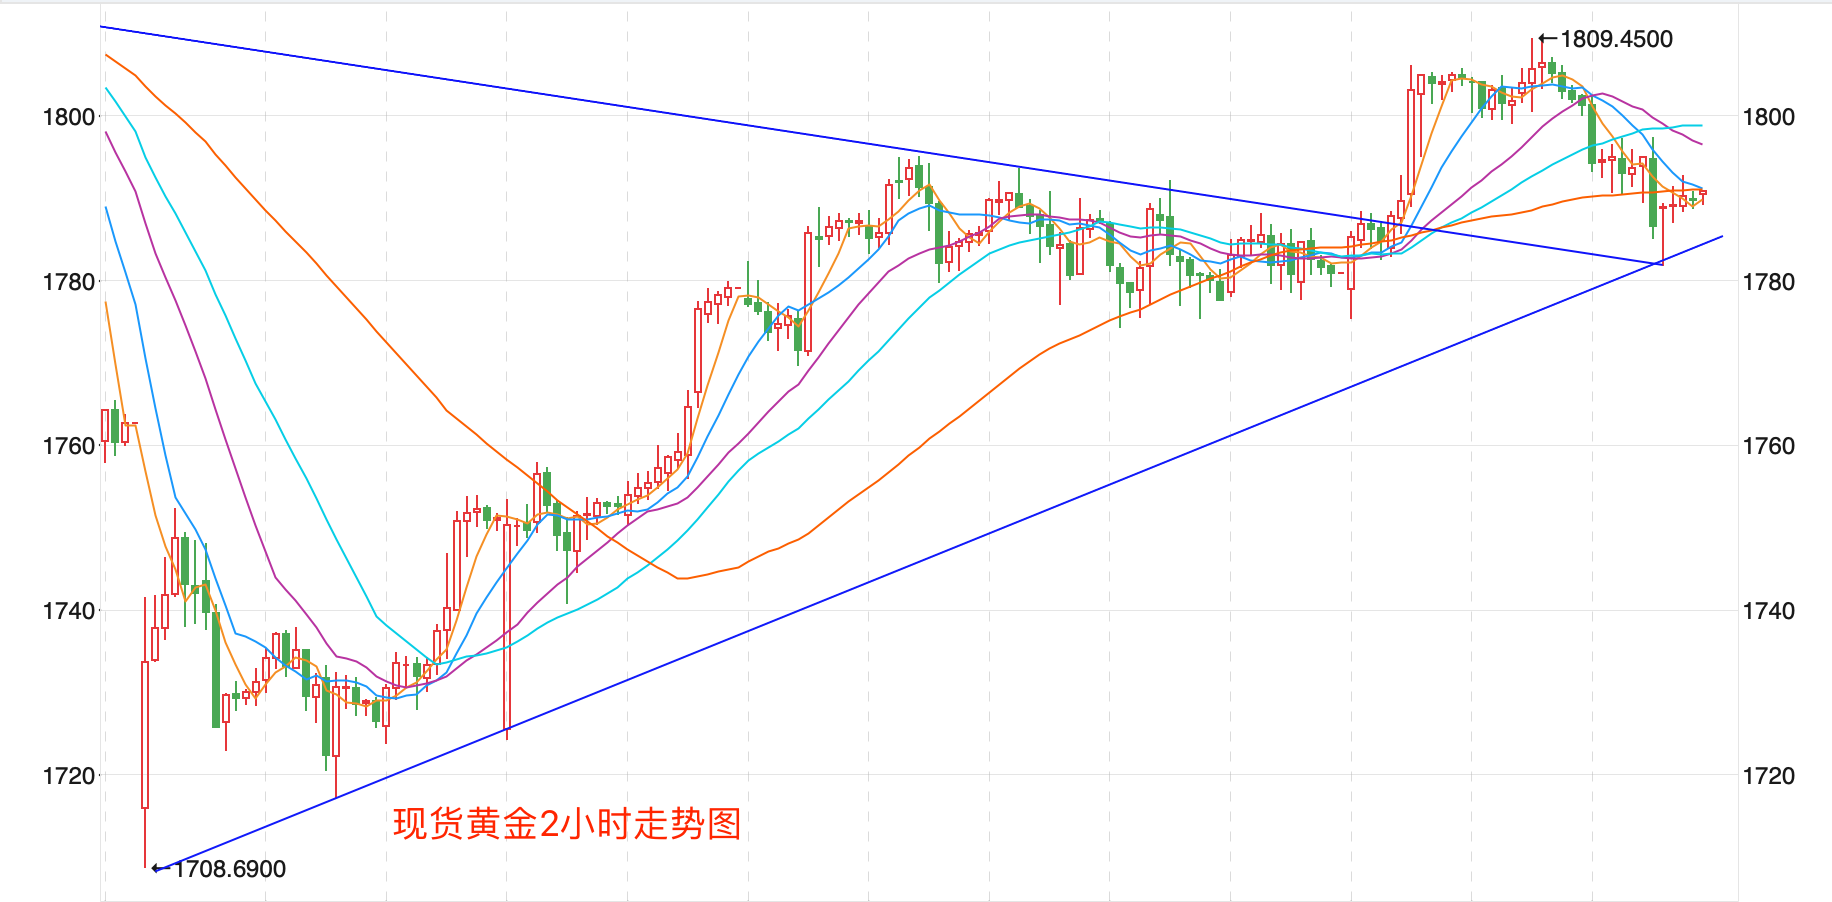Image resolution: width=1832 pixels, height=902 pixels.
Task: Click the 1720 label on left price axis
Action: click(x=68, y=776)
